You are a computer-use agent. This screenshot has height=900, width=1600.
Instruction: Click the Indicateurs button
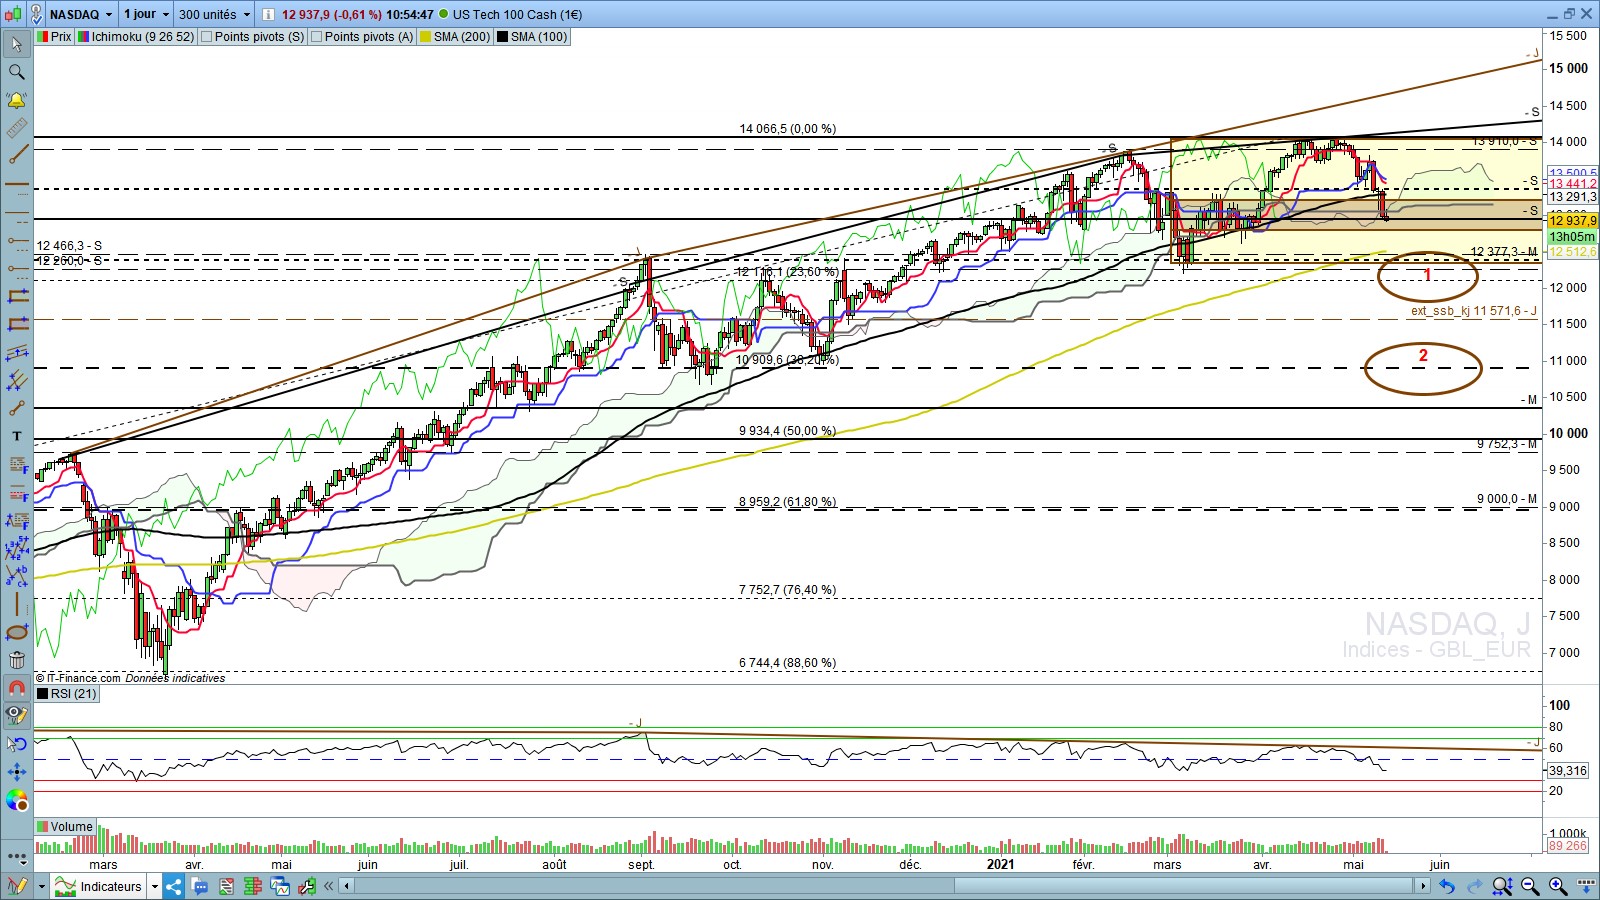[x=109, y=886]
